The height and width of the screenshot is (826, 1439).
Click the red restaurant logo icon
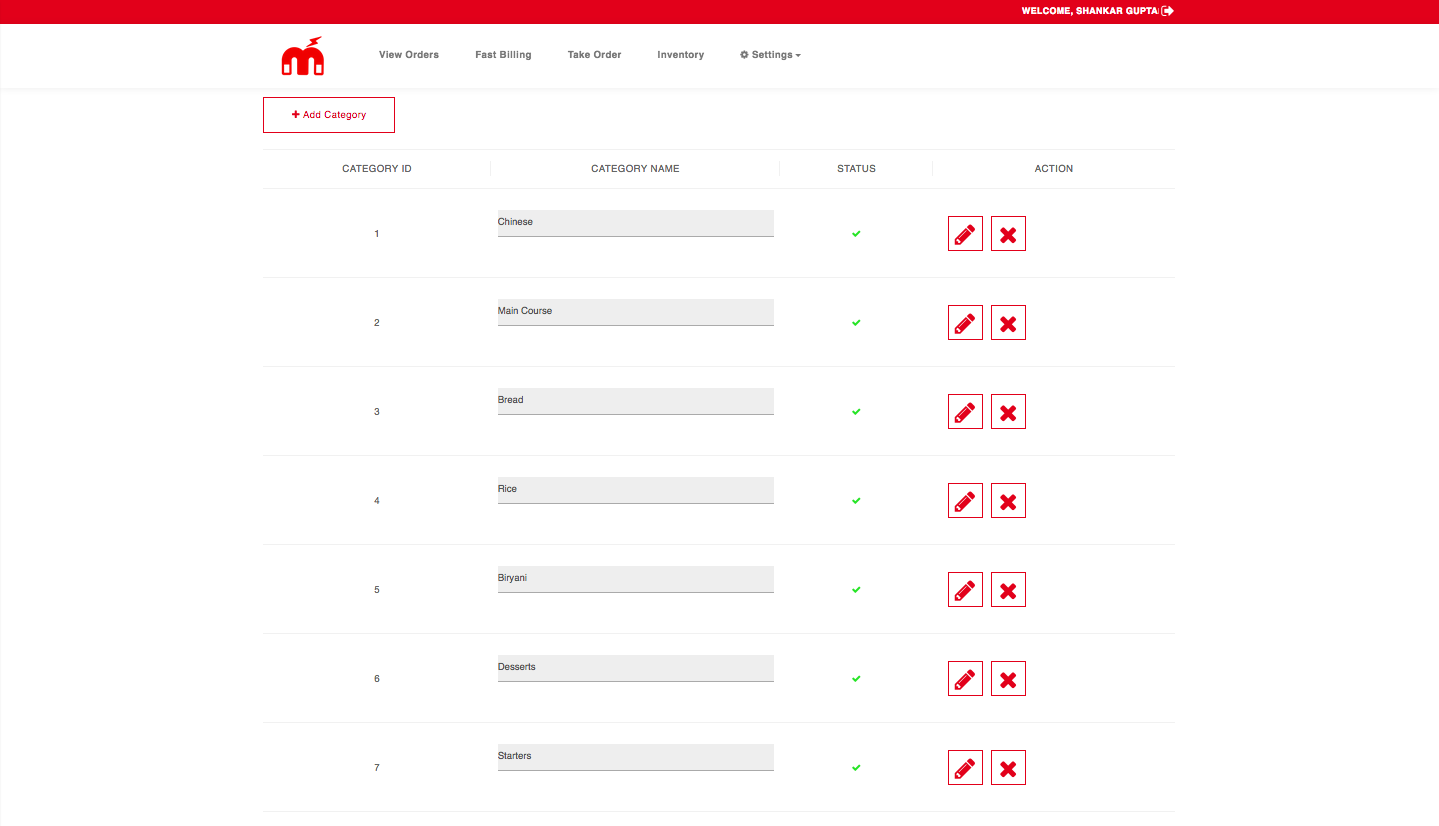pos(303,56)
